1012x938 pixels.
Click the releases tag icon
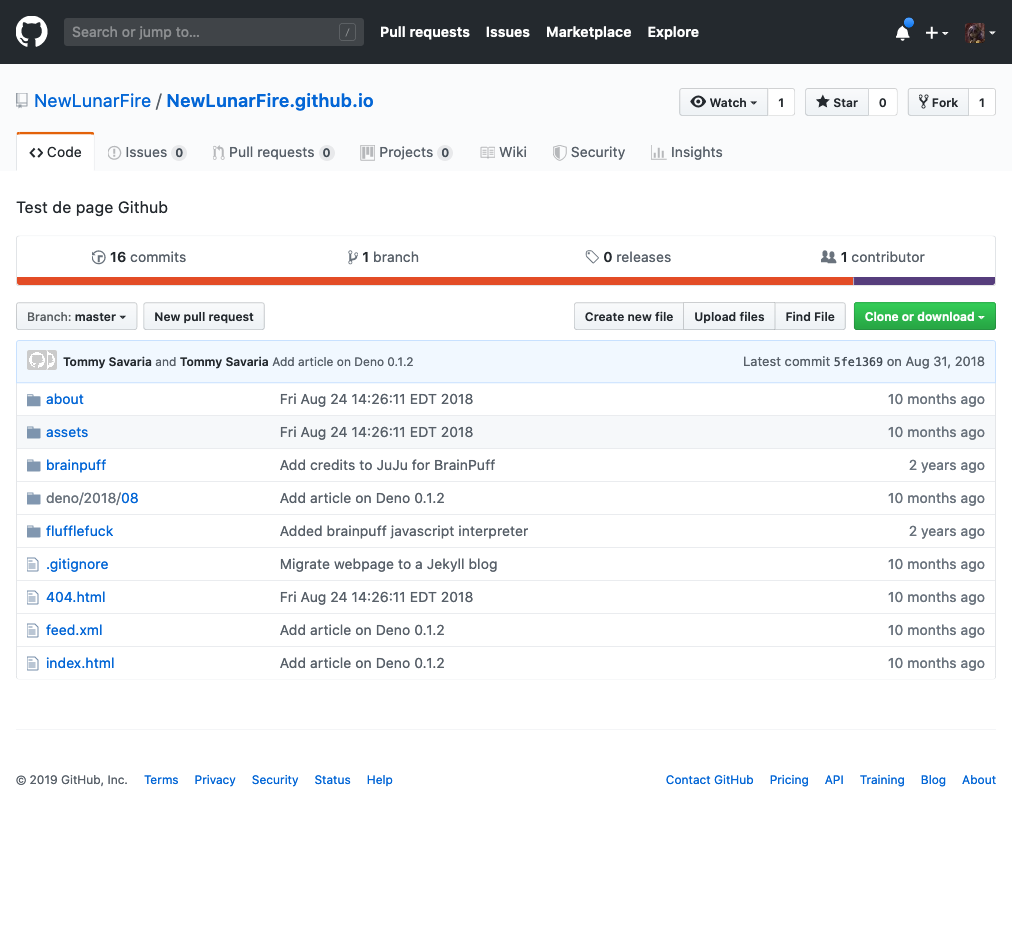click(x=592, y=257)
